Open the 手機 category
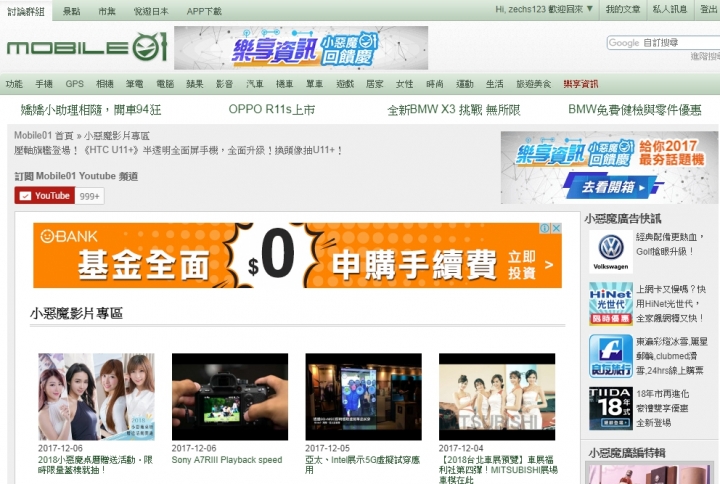Viewport: 720px width, 484px height. 44,84
